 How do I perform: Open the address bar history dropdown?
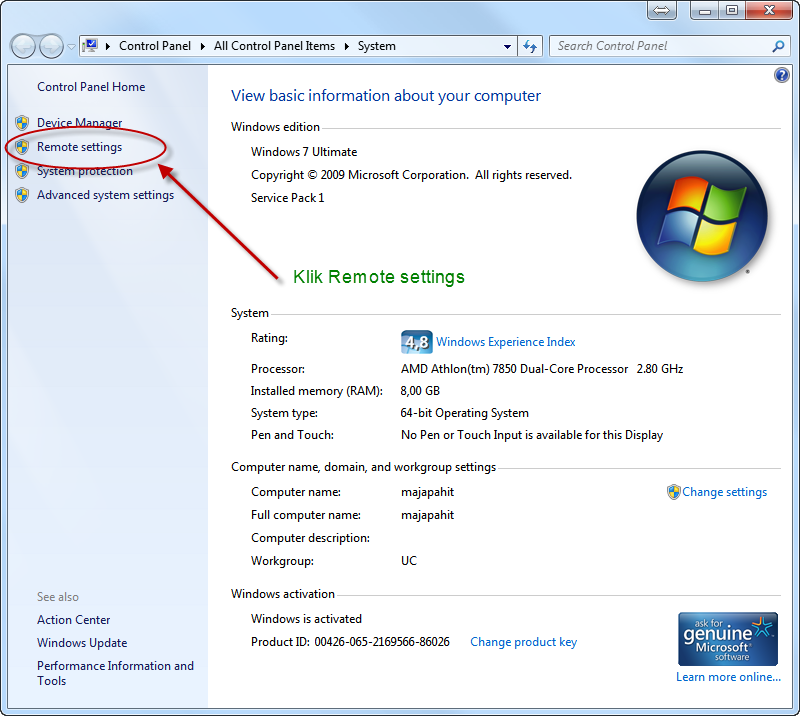tap(506, 46)
